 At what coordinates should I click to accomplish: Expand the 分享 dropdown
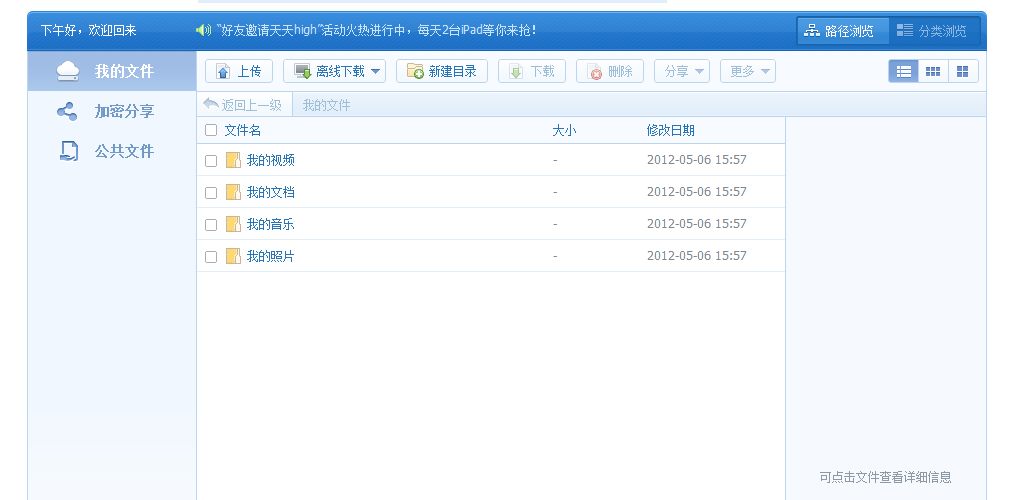682,71
